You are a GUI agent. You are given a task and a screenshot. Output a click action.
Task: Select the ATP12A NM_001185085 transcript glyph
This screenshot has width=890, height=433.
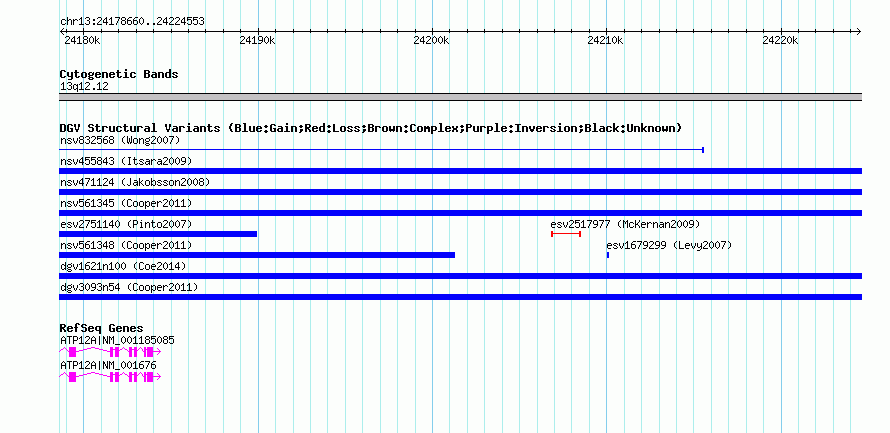pos(110,352)
